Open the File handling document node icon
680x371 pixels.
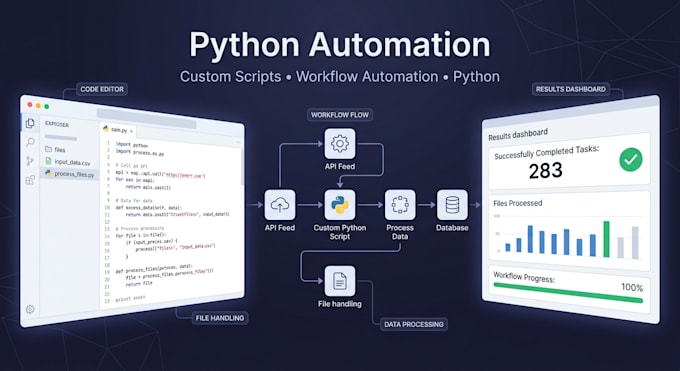340,281
